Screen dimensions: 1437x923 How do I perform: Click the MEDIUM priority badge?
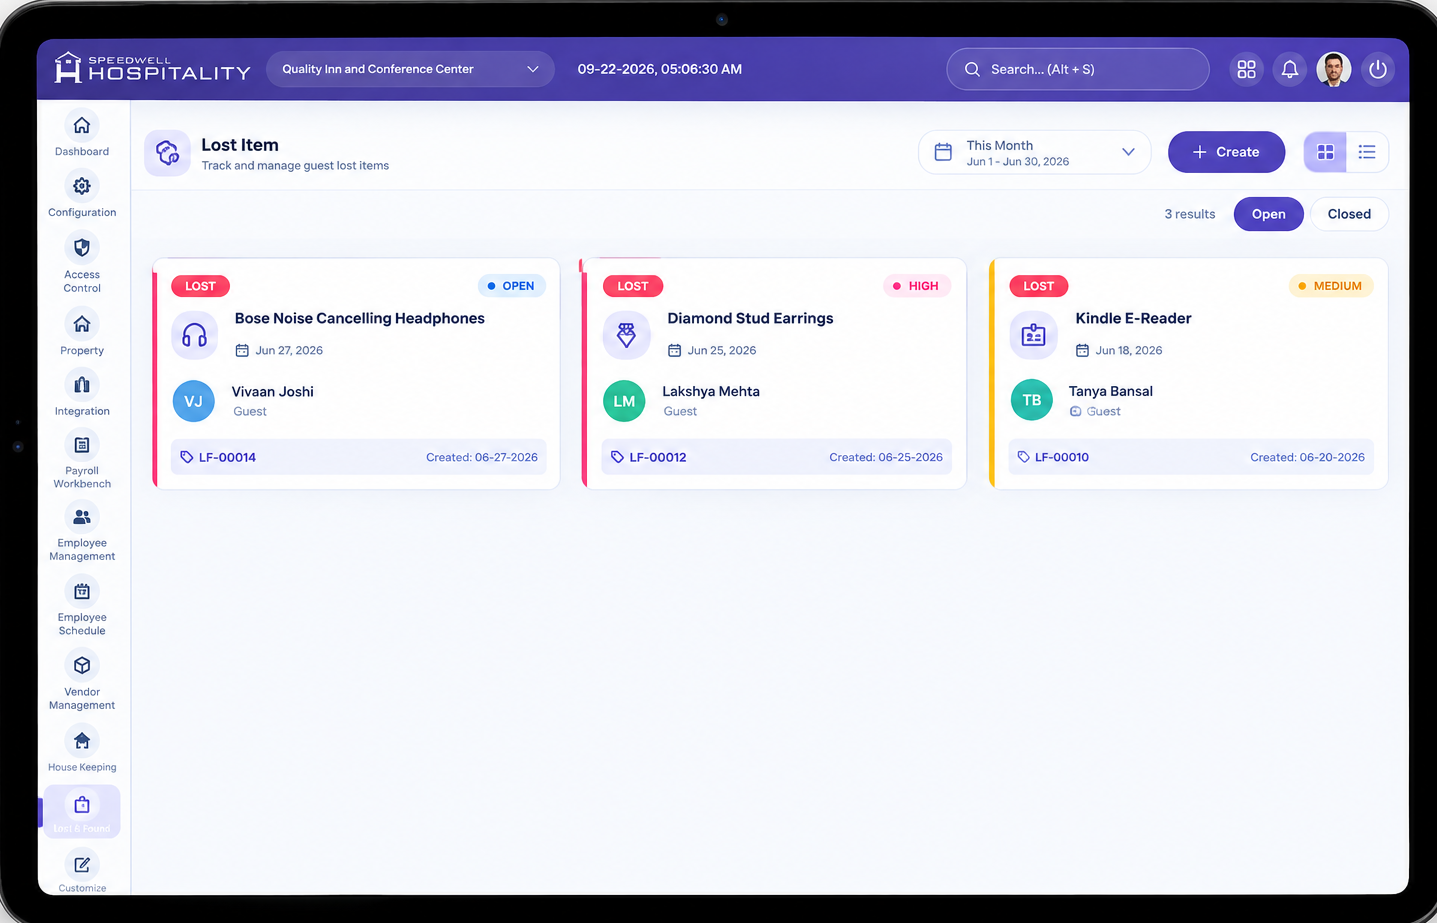click(1330, 286)
